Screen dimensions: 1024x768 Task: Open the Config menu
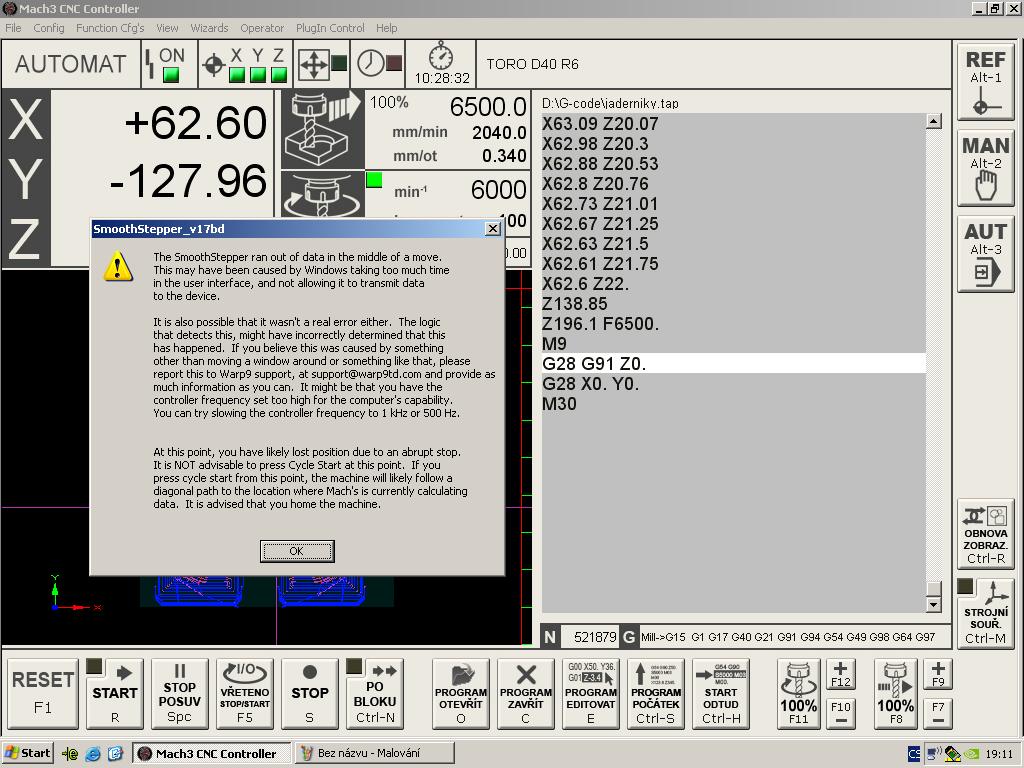(x=48, y=28)
